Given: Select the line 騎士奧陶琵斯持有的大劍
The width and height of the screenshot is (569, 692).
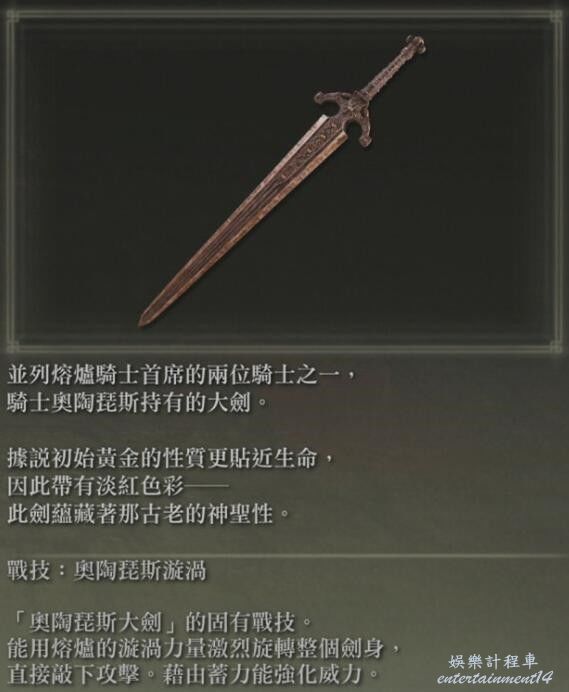Looking at the screenshot, I should (x=137, y=402).
